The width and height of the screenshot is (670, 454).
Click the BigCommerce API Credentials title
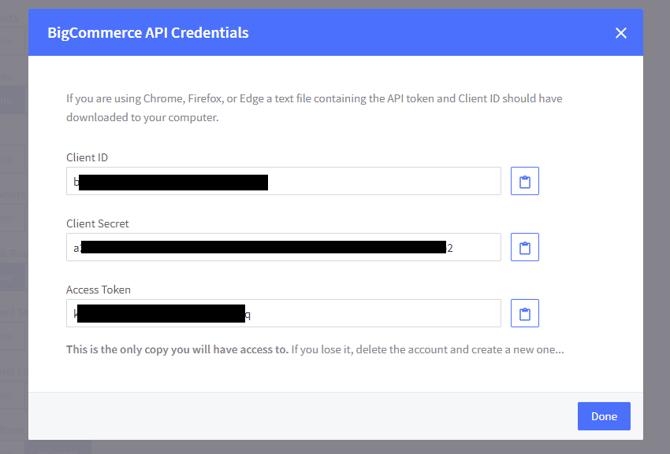[x=148, y=33]
